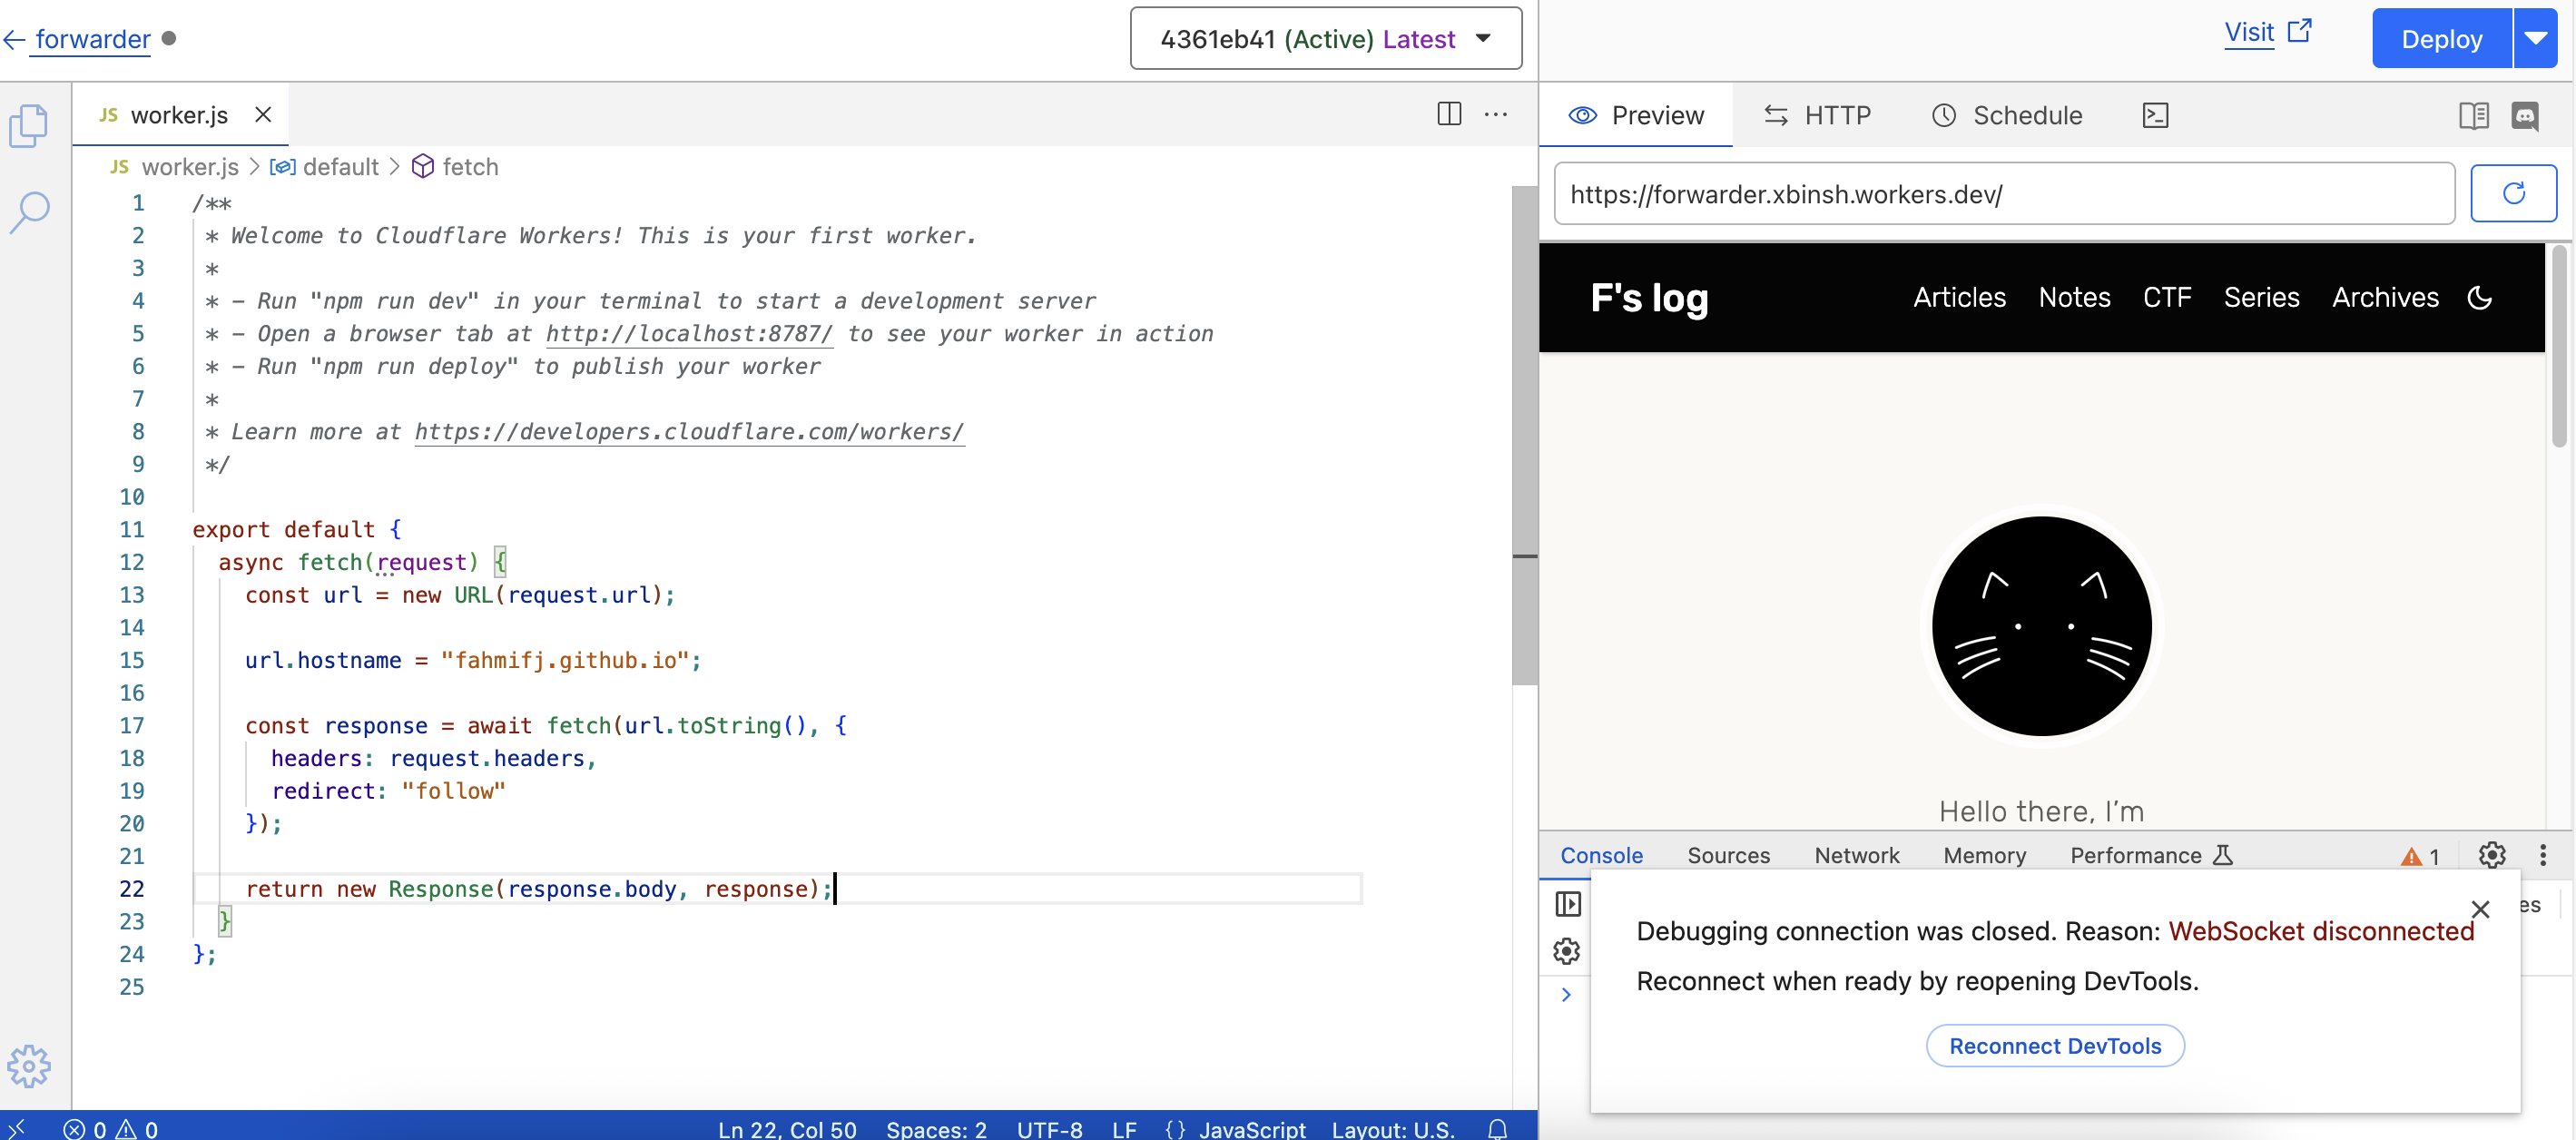Open the terminal panel icon tab
This screenshot has height=1140, width=2576.
[2155, 116]
